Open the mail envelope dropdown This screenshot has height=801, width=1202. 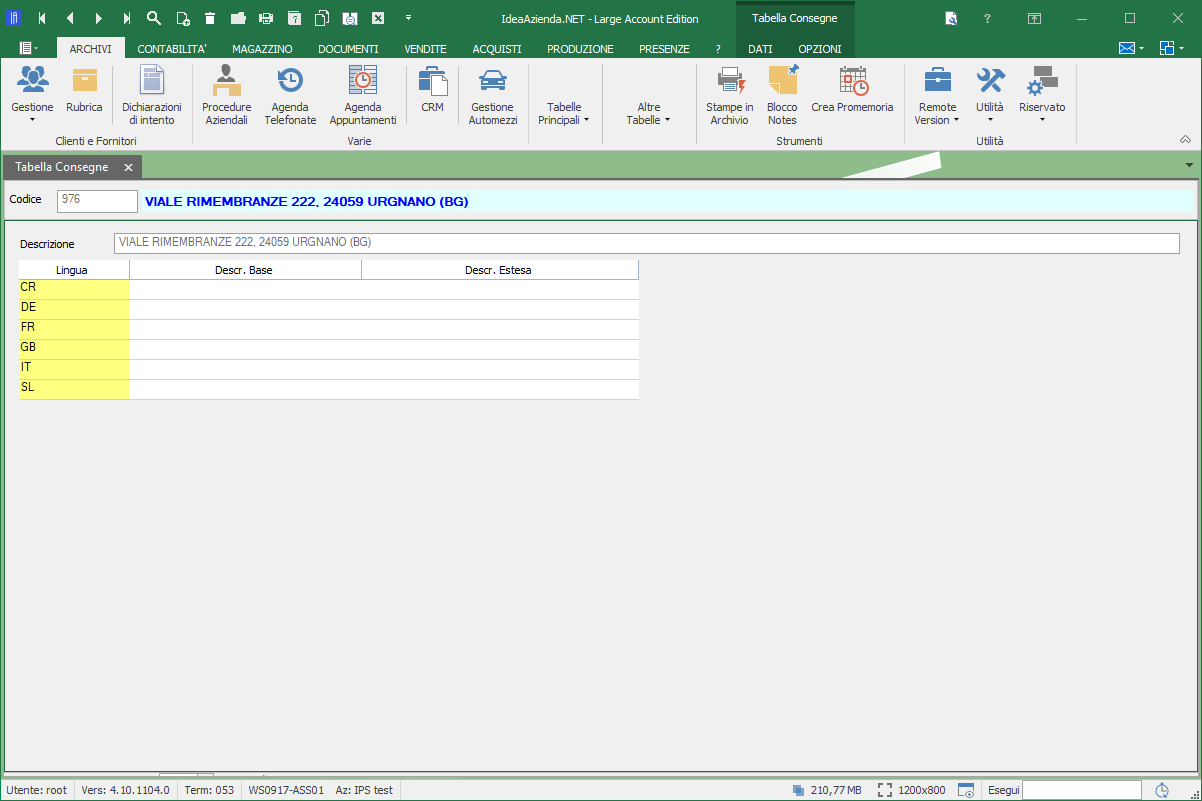pos(1131,48)
